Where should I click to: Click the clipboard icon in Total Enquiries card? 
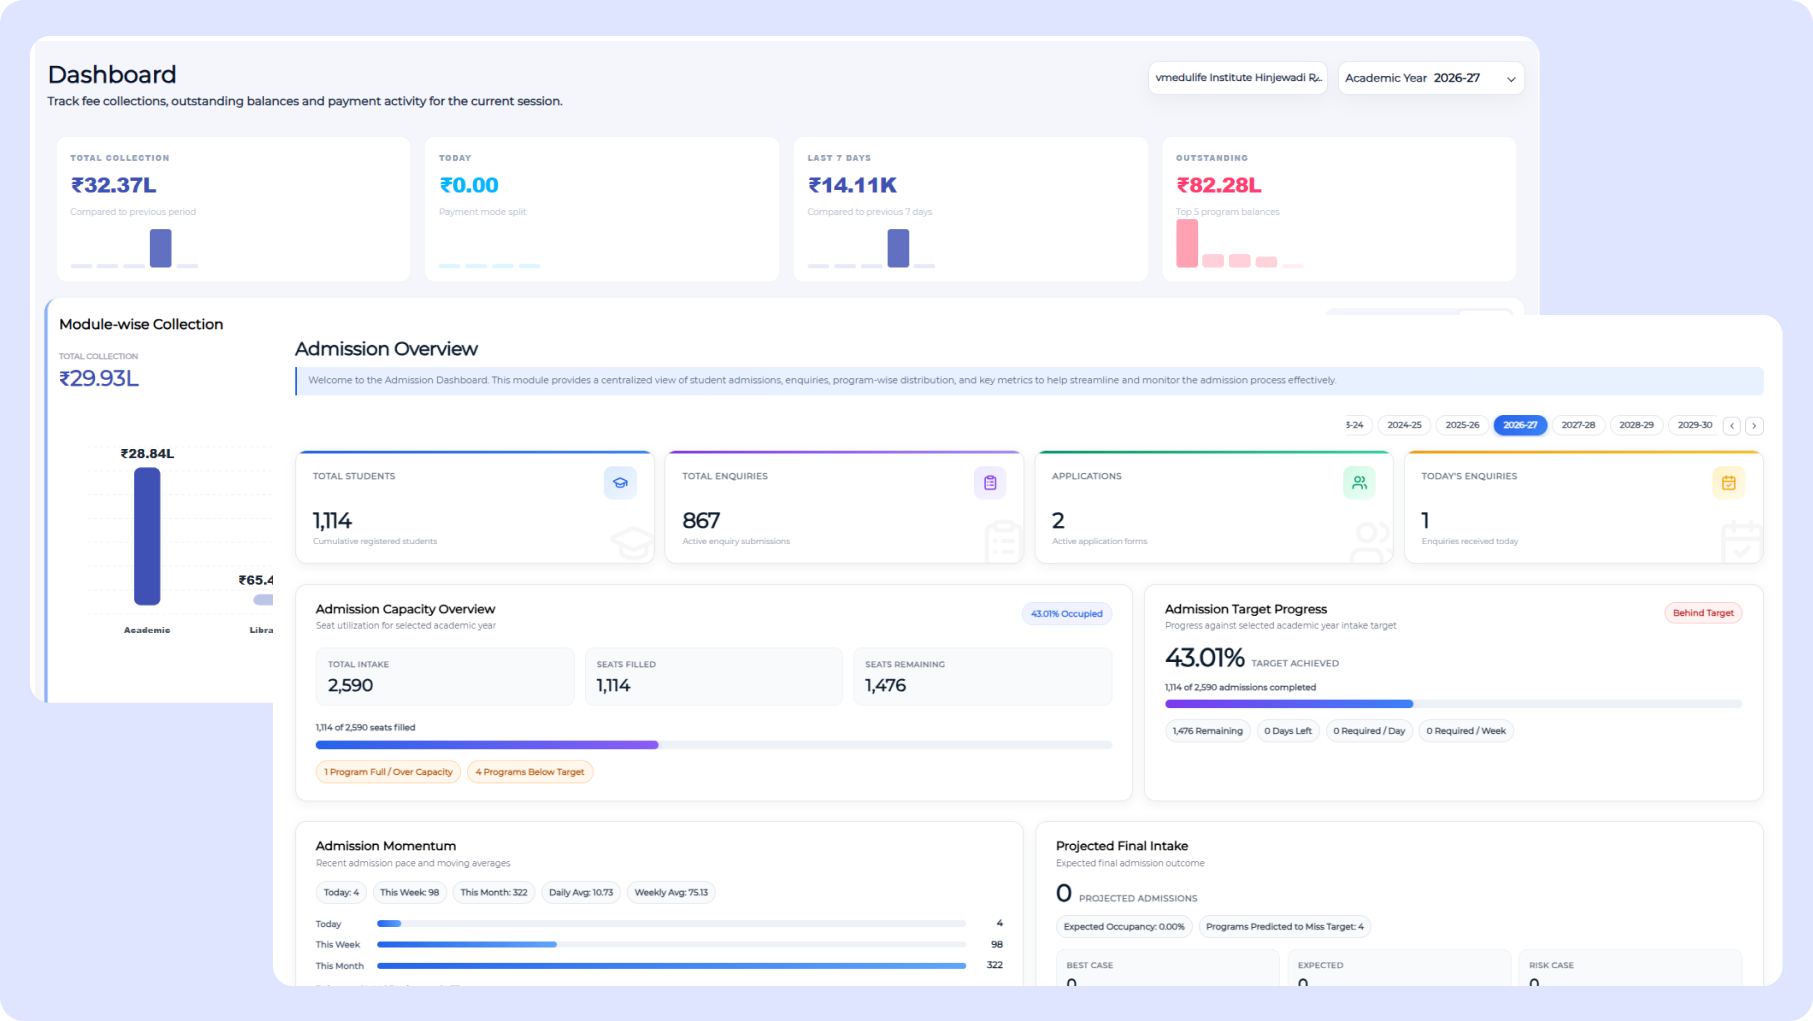990,483
